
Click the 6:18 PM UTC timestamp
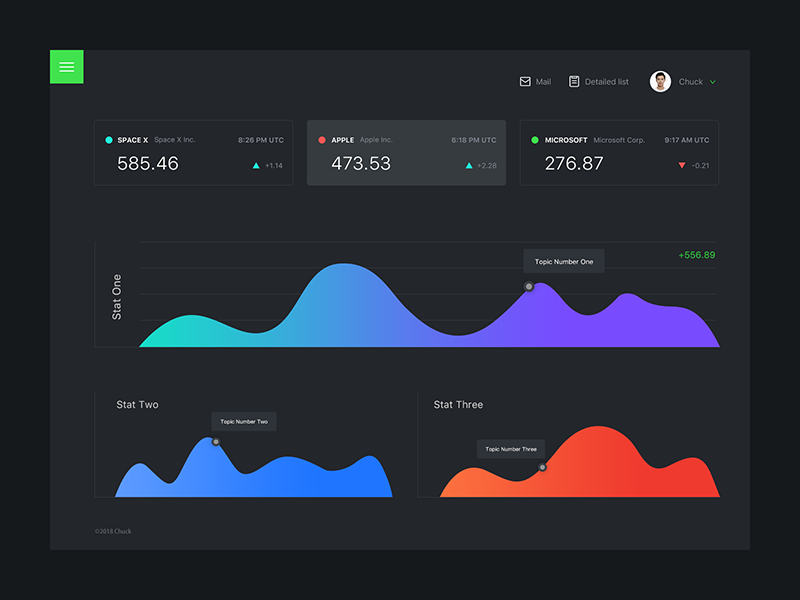pyautogui.click(x=473, y=140)
